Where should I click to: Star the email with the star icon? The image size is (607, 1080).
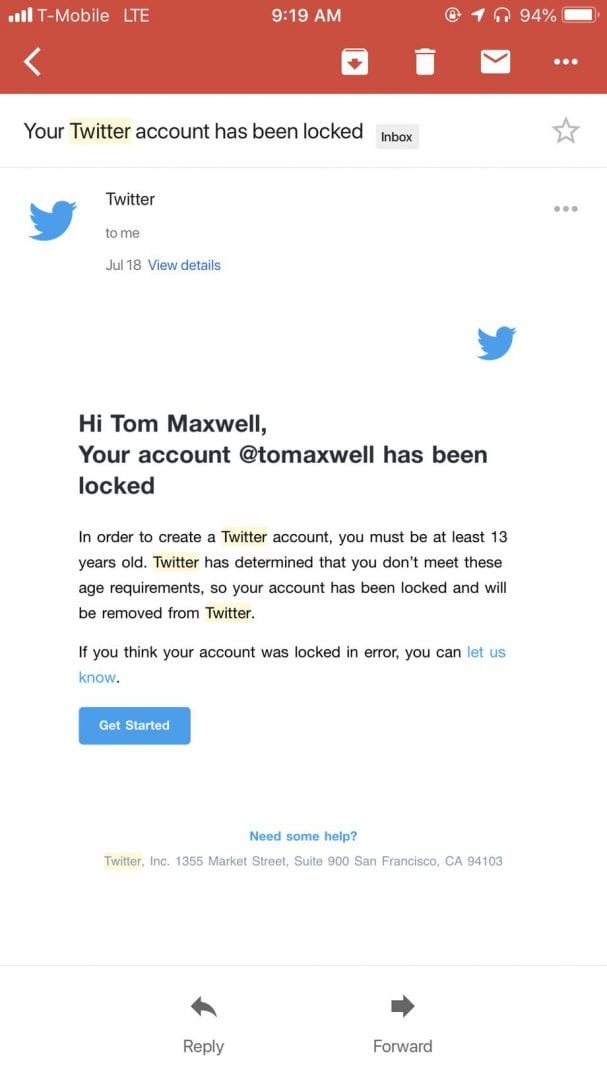566,130
